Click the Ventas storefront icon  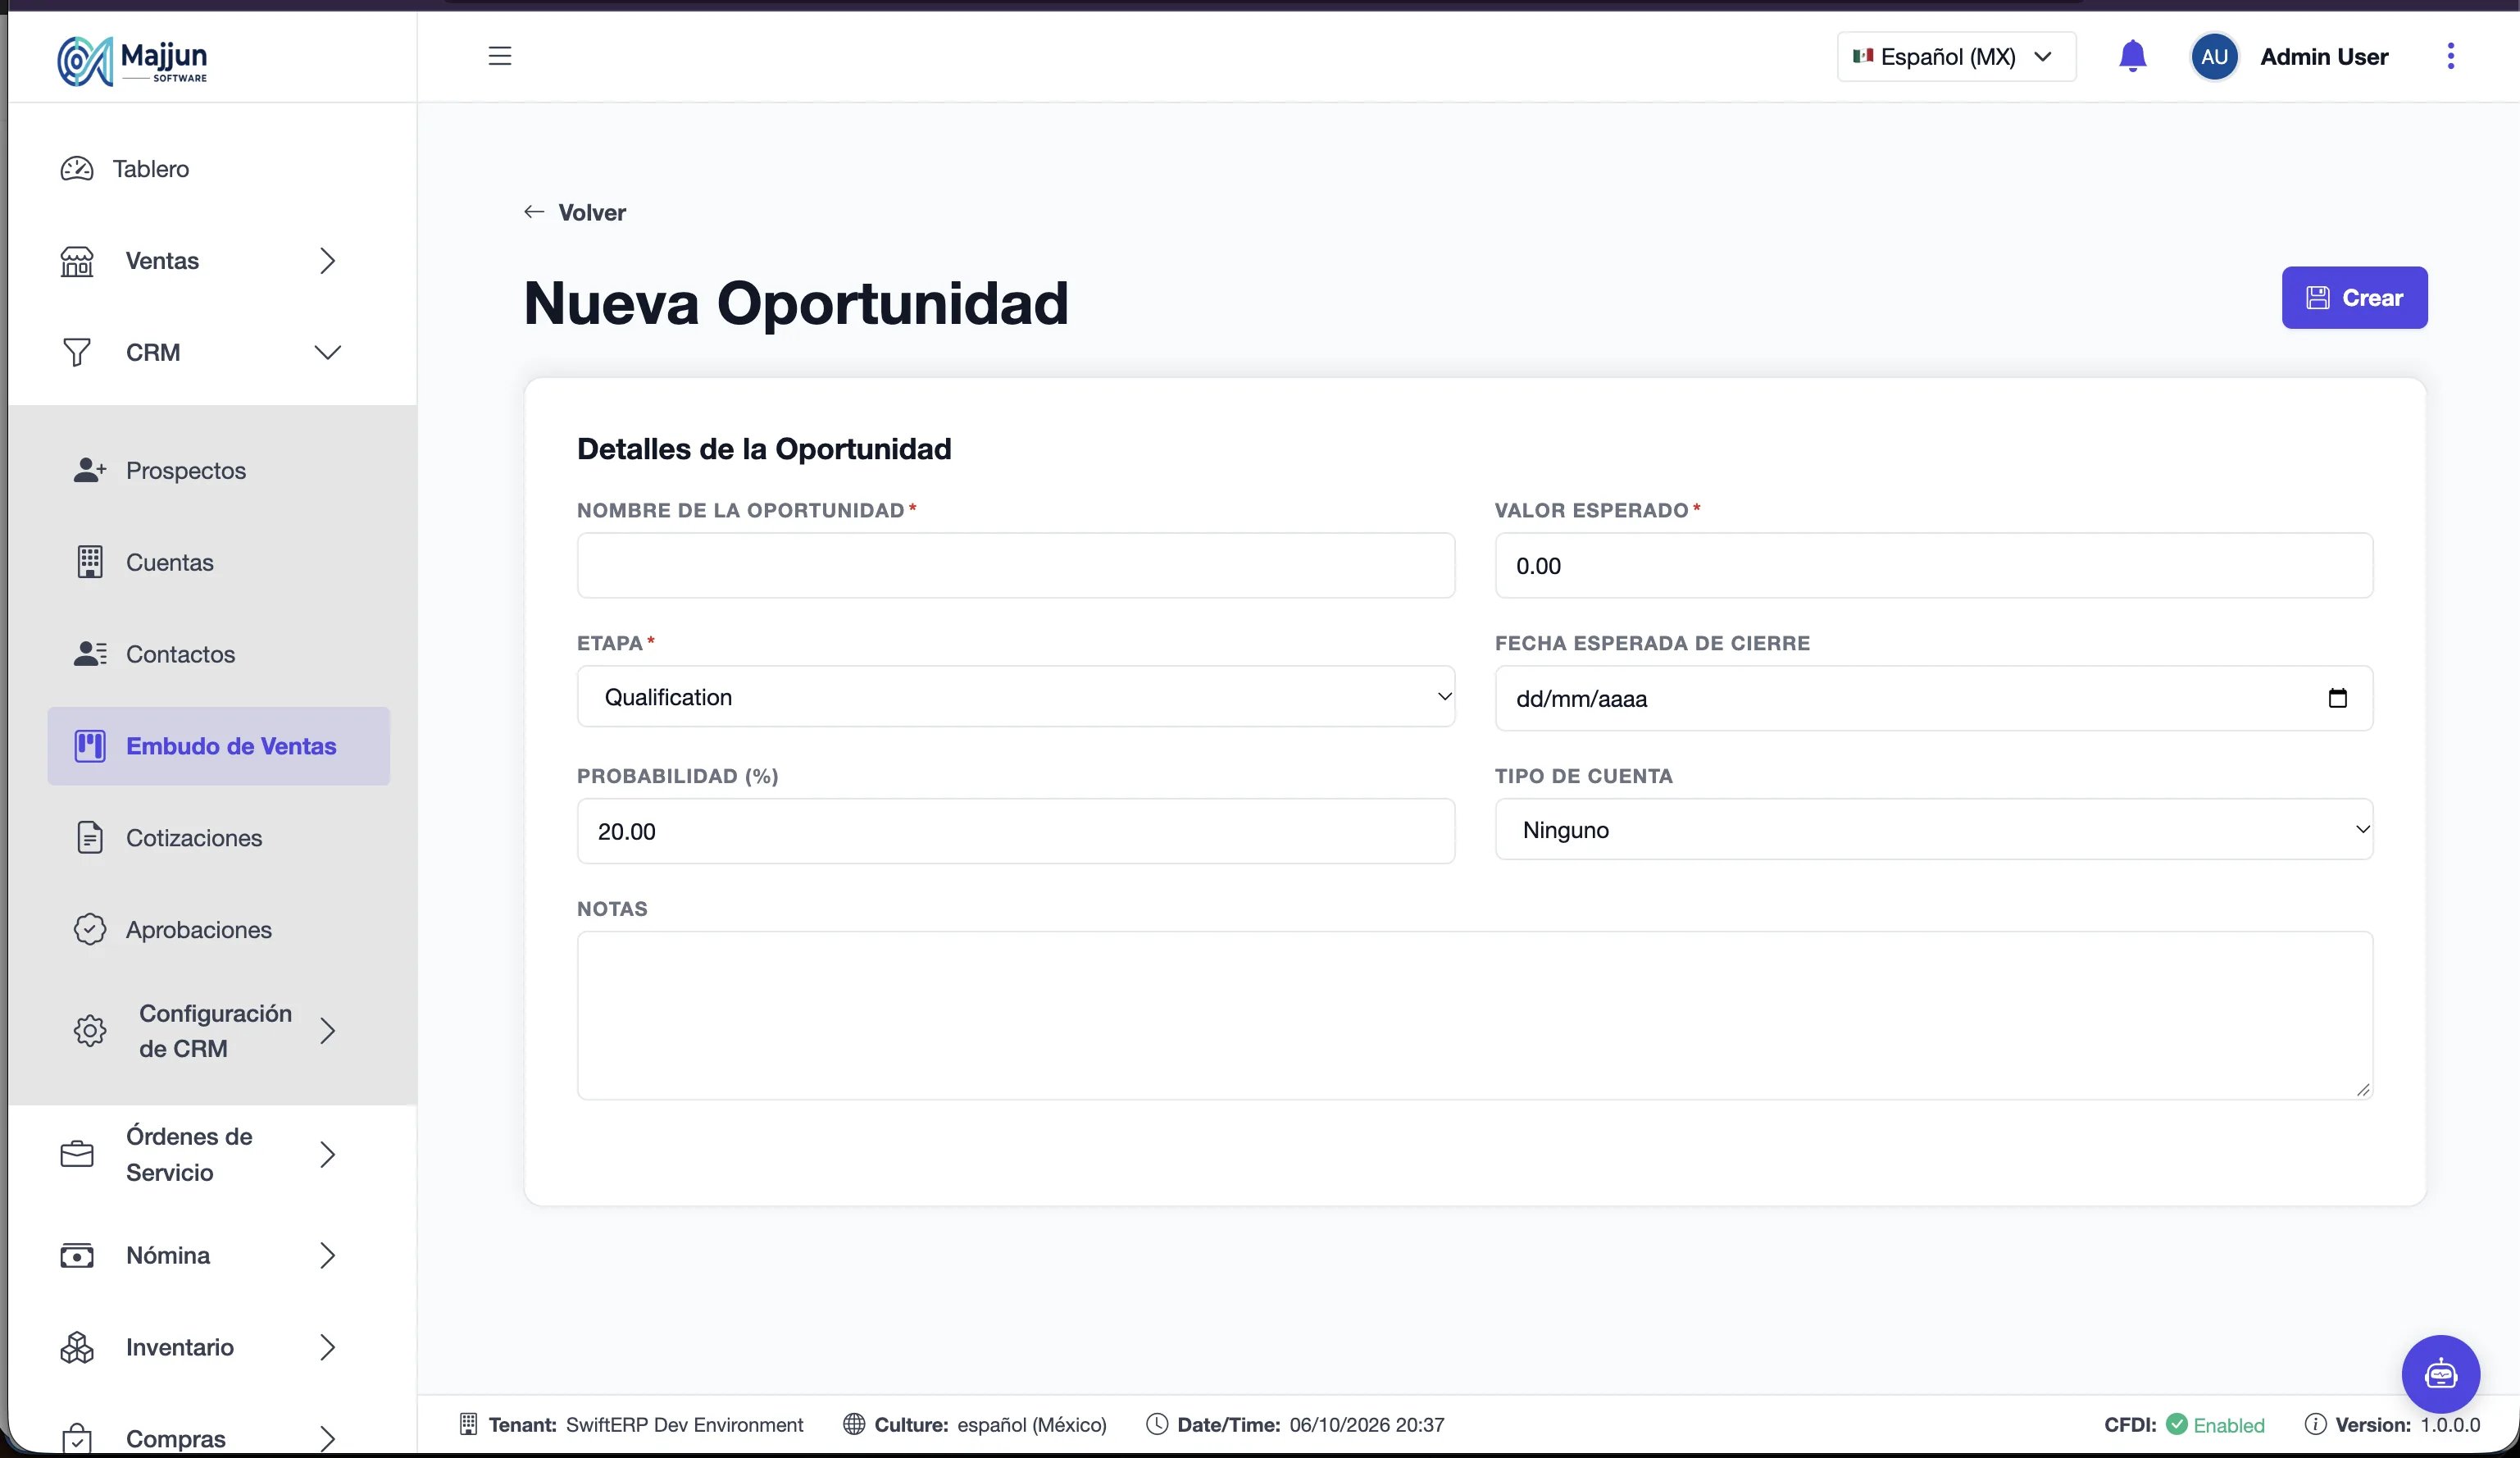point(77,261)
